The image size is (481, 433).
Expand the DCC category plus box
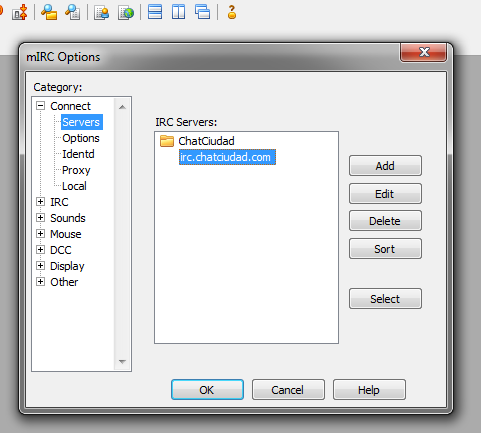(x=40, y=250)
